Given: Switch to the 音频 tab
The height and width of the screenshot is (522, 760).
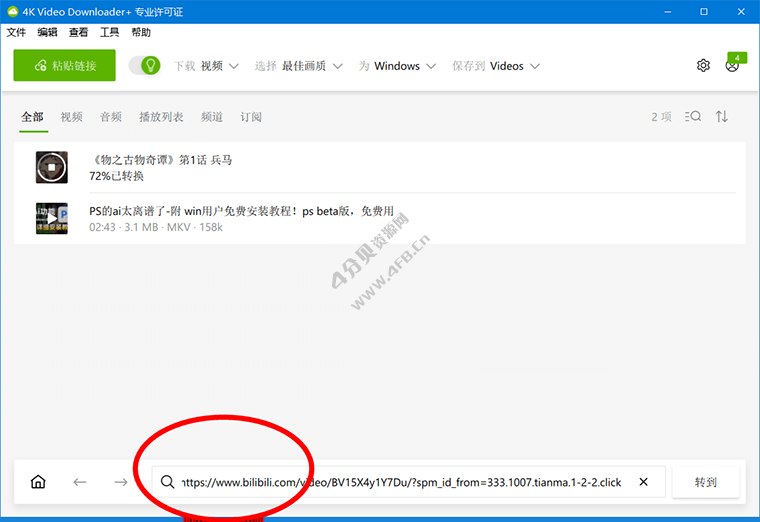Looking at the screenshot, I should click(x=111, y=117).
